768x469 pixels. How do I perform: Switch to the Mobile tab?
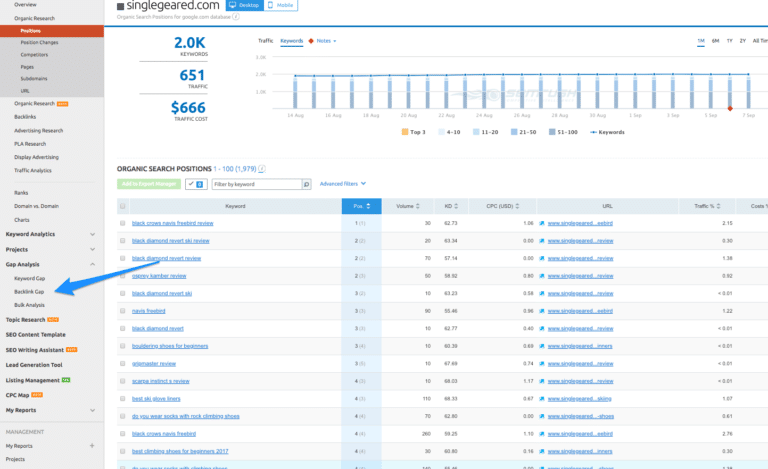click(281, 5)
